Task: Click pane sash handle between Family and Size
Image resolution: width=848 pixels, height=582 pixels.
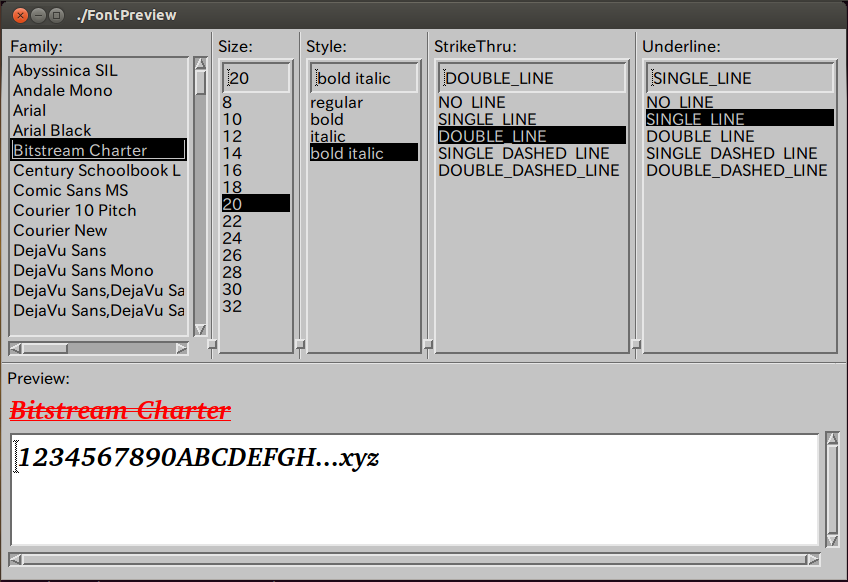Action: click(212, 344)
